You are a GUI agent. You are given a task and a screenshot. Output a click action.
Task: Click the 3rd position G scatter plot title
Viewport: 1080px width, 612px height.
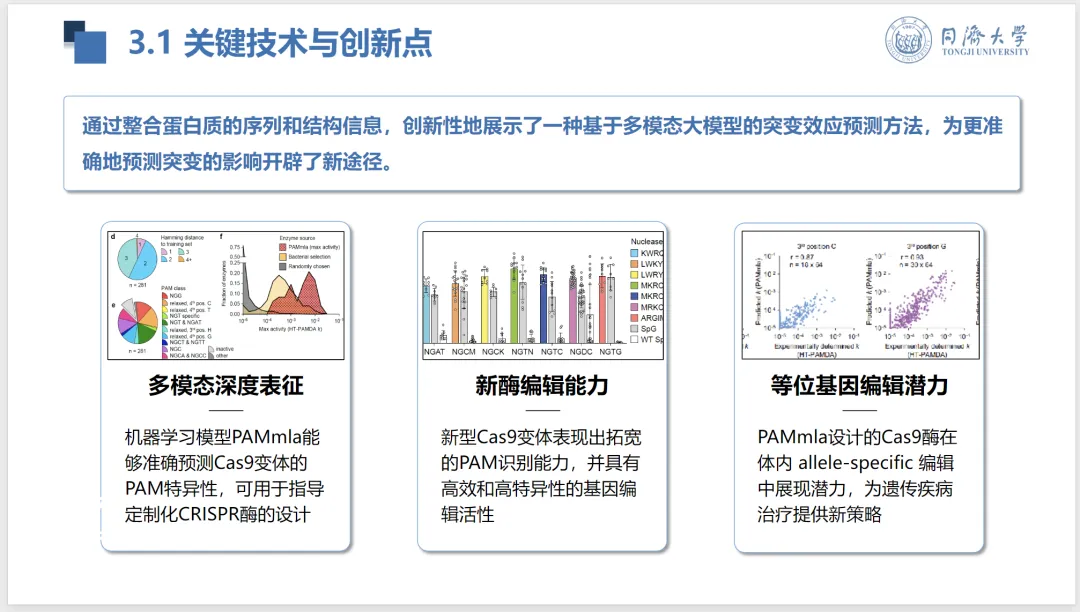[x=926, y=246]
